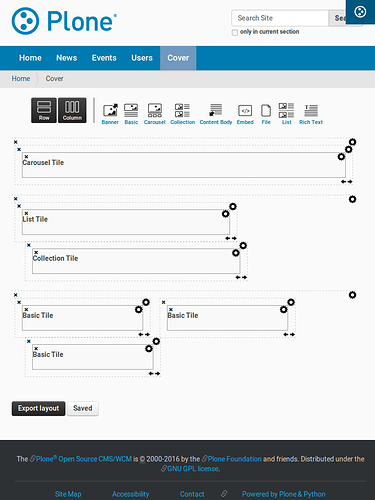Click the Export layout button

pyautogui.click(x=38, y=408)
